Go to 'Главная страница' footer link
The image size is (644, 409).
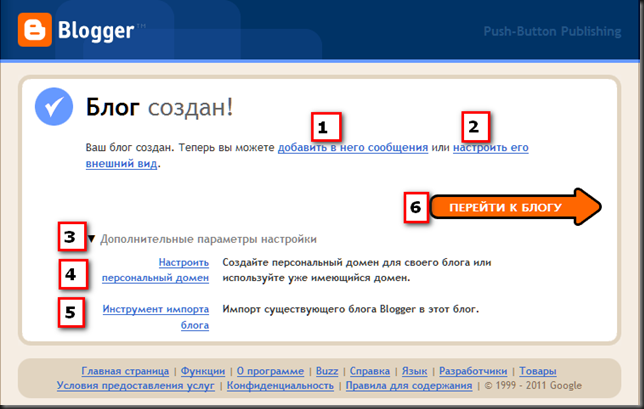[125, 371]
